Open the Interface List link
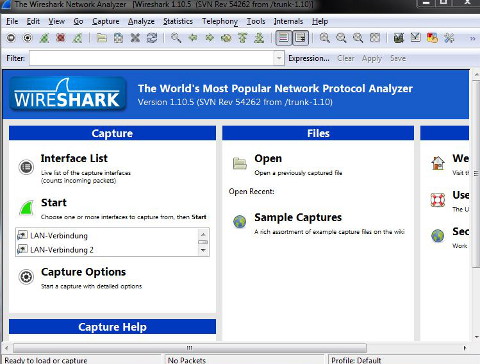Image resolution: width=480 pixels, height=364 pixels. click(74, 158)
